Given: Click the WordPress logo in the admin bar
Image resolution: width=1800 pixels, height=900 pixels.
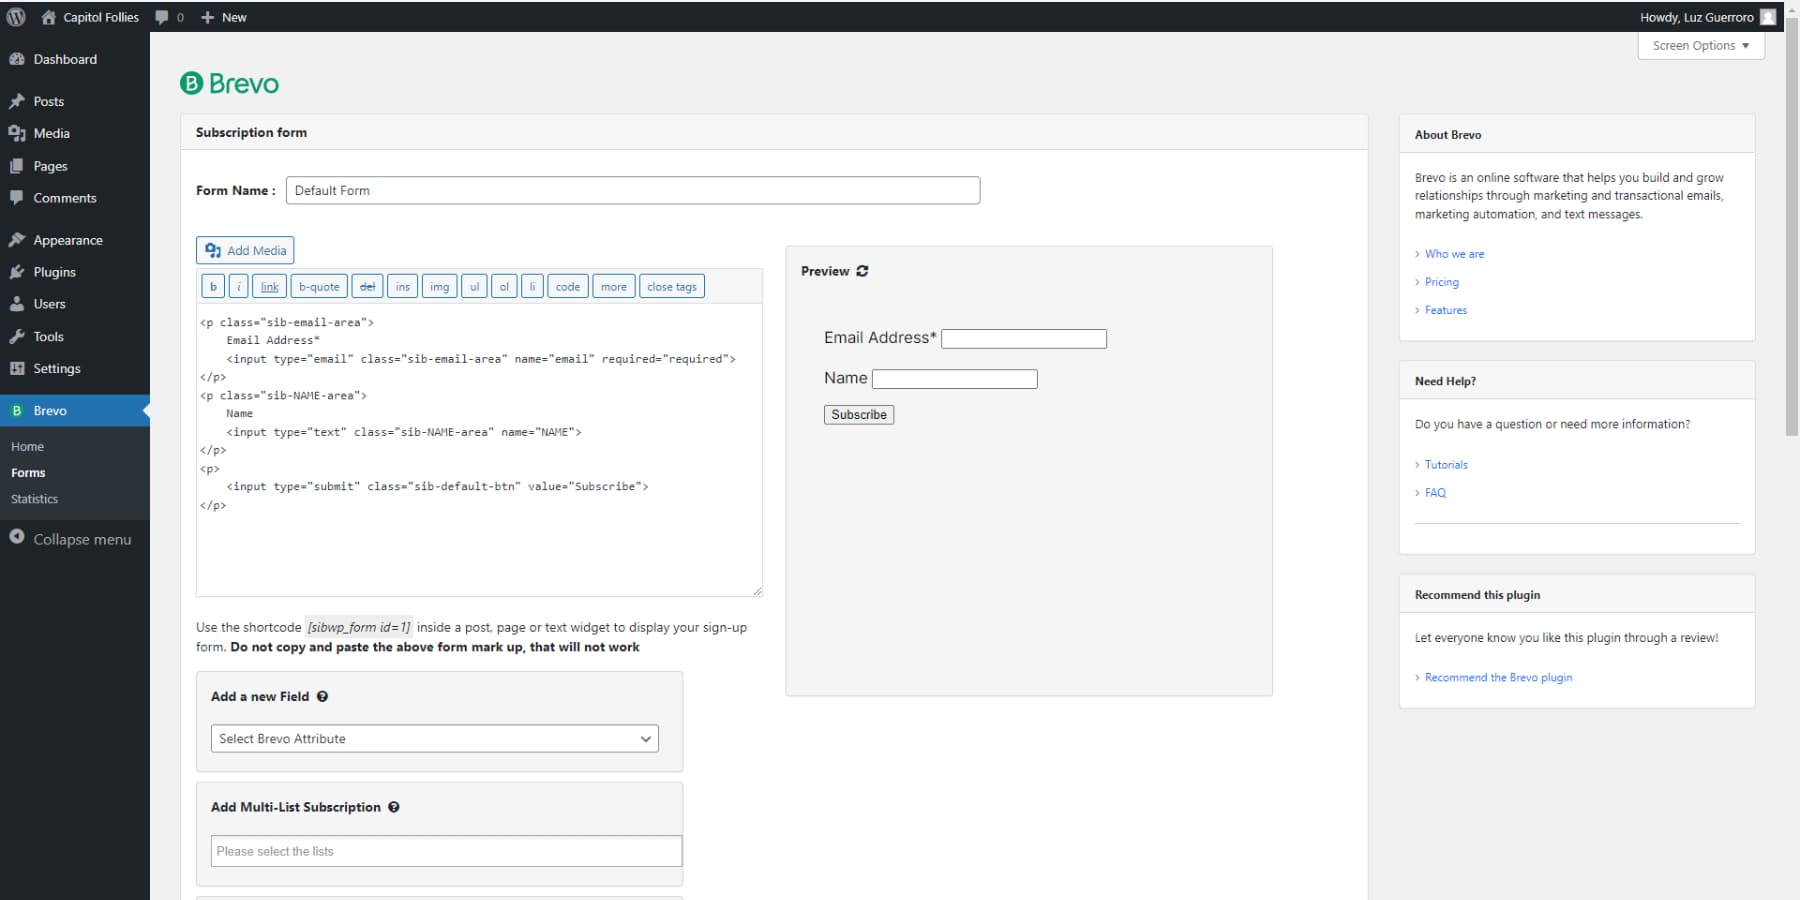Looking at the screenshot, I should pyautogui.click(x=15, y=16).
